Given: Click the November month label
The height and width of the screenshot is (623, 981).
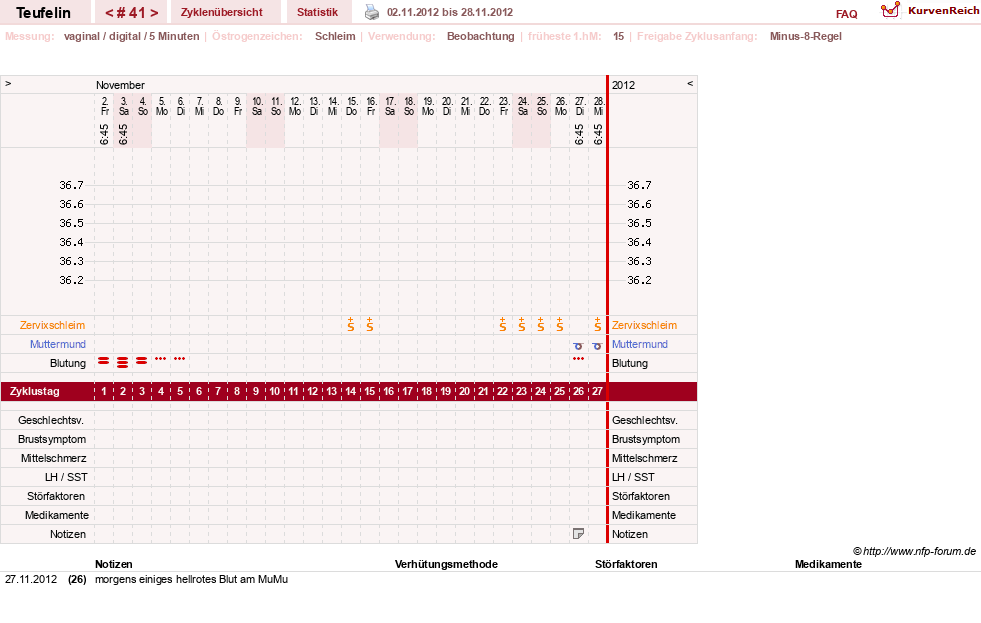Looking at the screenshot, I should click(120, 85).
